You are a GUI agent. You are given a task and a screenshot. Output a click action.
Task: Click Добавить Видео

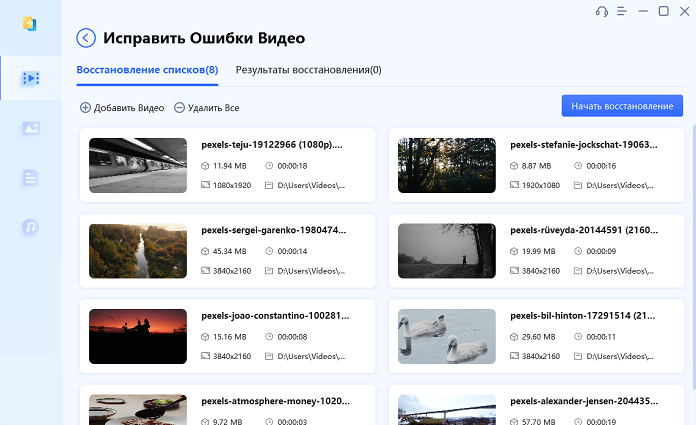tap(122, 108)
